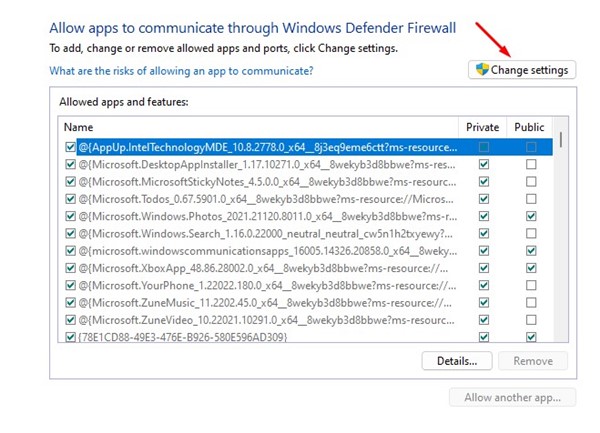Image resolution: width=600 pixels, height=433 pixels.
Task: Uncheck the Microsoft.YourPhone name checkbox
Action: coord(70,285)
